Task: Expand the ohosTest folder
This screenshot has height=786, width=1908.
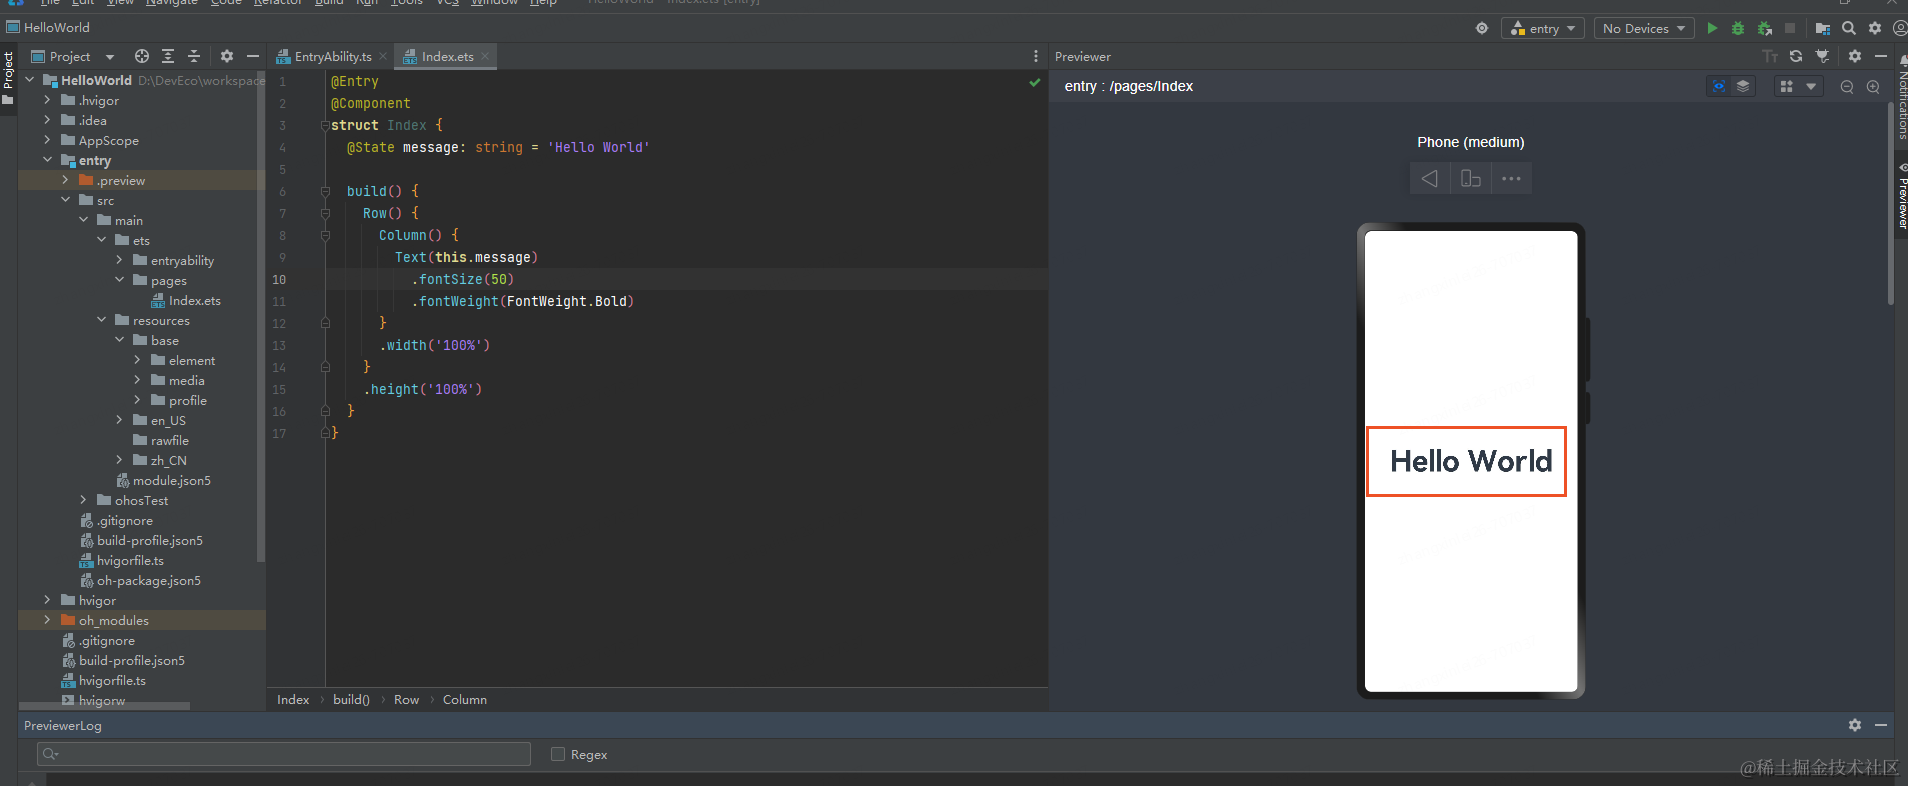Action: tap(83, 500)
